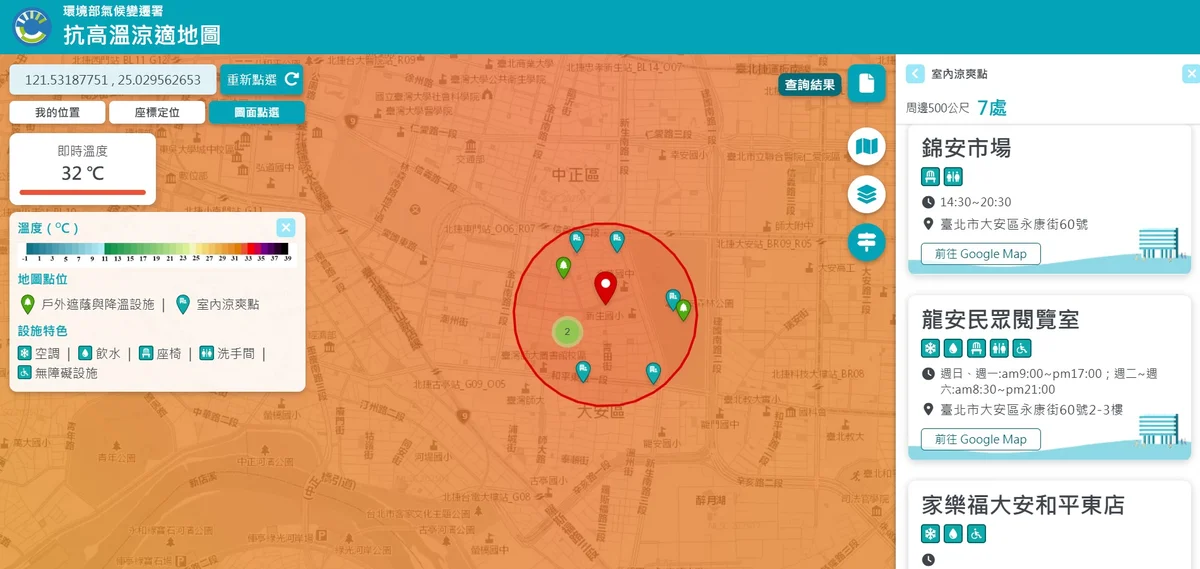Close the temperature legend panel
1200x569 pixels.
point(286,227)
